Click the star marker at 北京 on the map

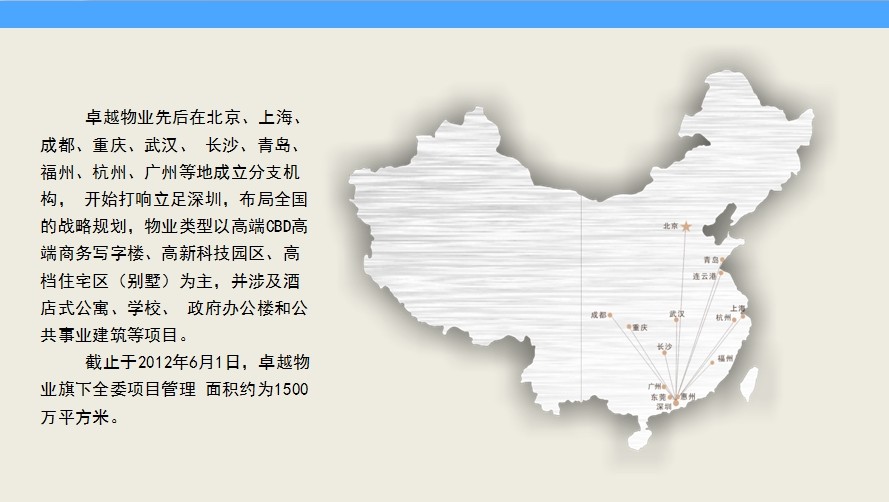[x=686, y=226]
